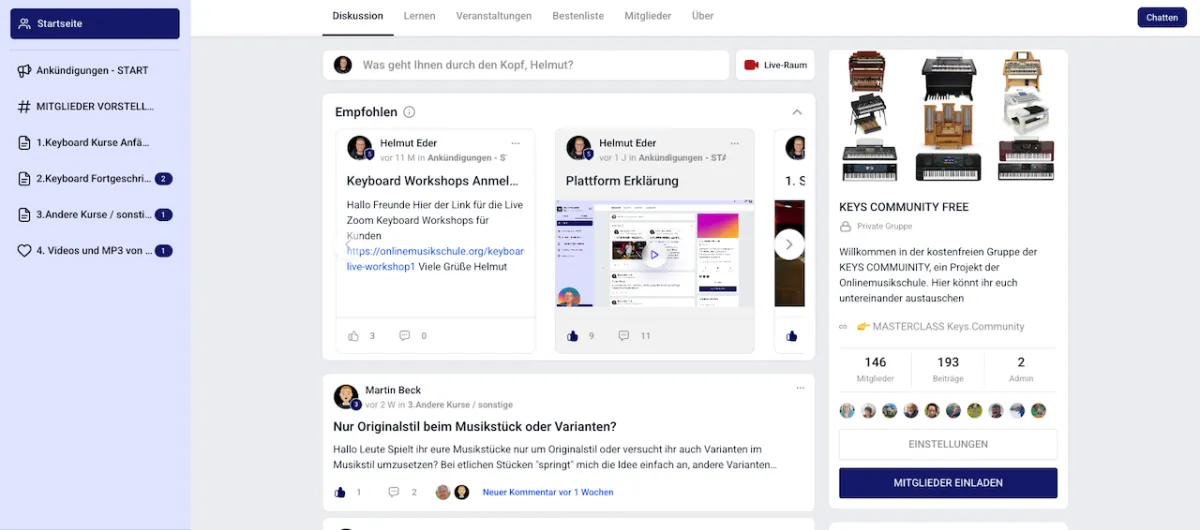This screenshot has height=530, width=1200.
Task: Open the EINSTELLUNGEN button
Action: [948, 444]
